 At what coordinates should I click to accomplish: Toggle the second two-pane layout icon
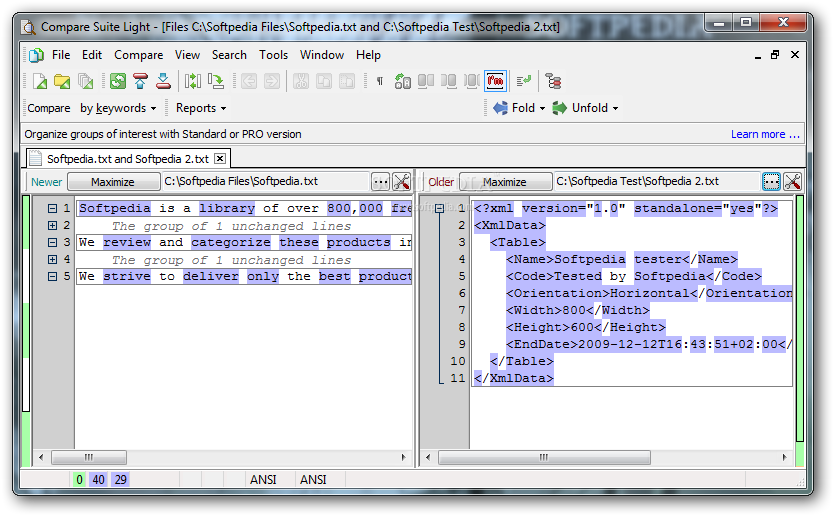click(448, 81)
